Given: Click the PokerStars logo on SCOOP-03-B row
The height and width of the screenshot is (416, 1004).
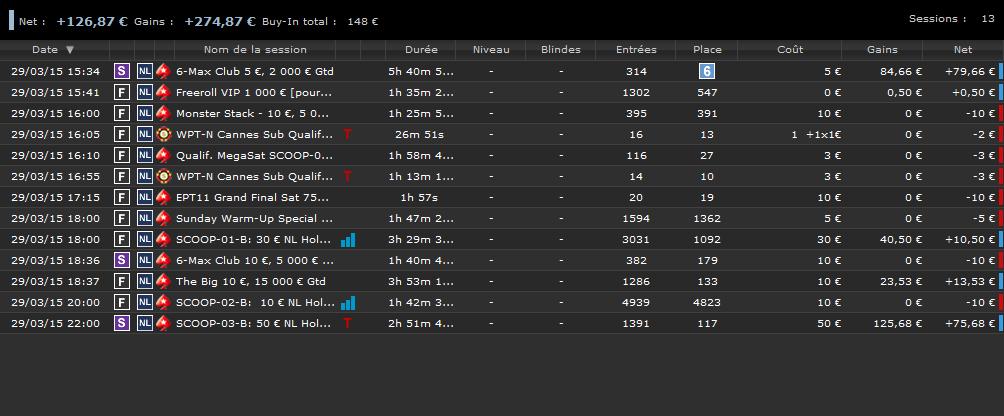Looking at the screenshot, I should click(x=163, y=323).
